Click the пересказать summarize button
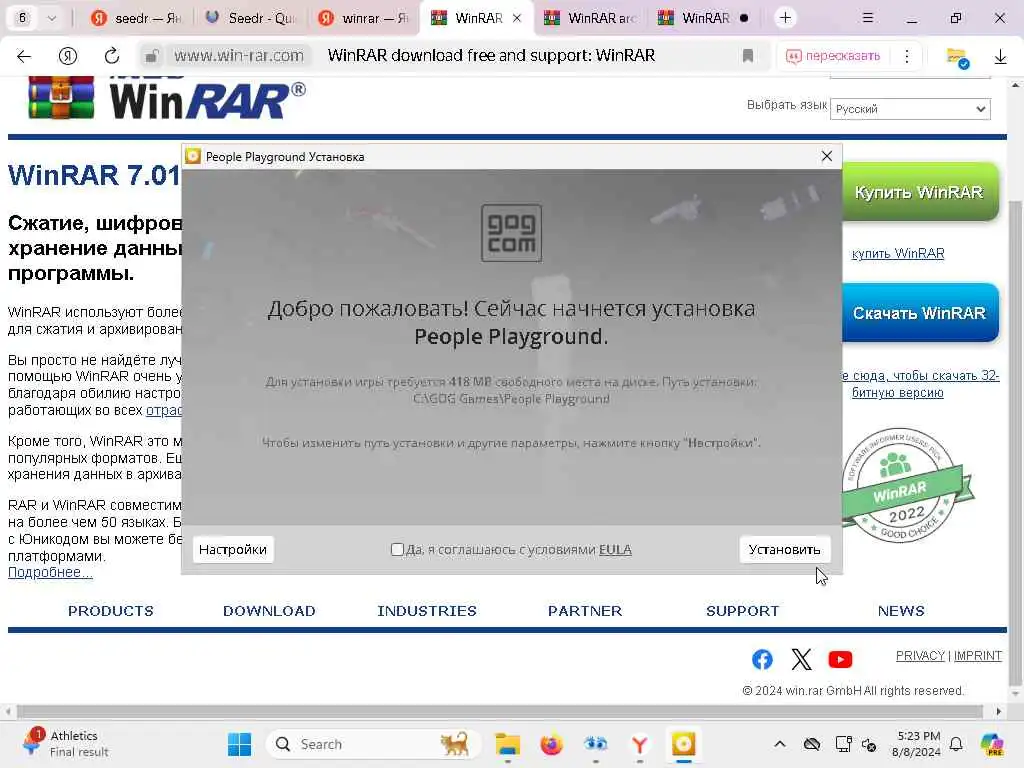 tap(833, 56)
